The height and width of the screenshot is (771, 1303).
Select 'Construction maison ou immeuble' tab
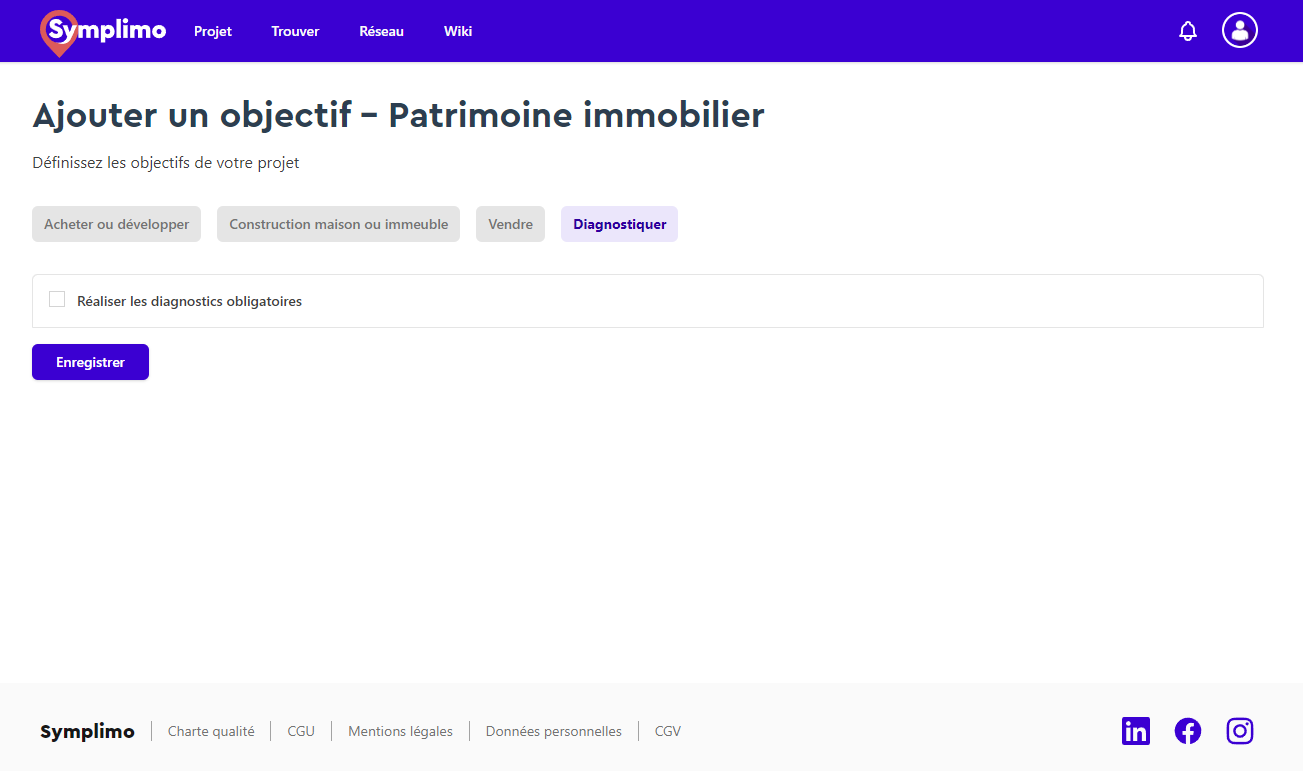point(338,224)
